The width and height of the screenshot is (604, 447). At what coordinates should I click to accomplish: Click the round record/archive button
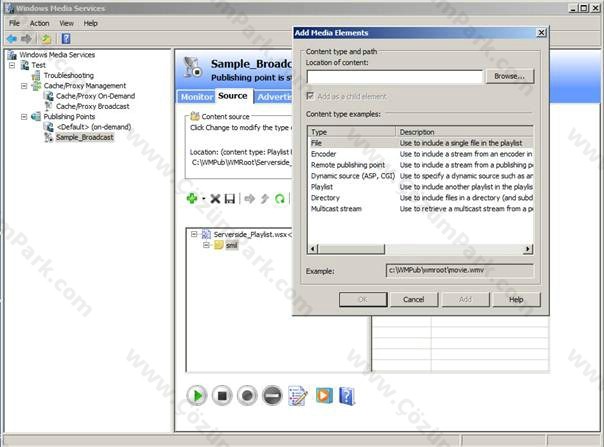pyautogui.click(x=247, y=396)
